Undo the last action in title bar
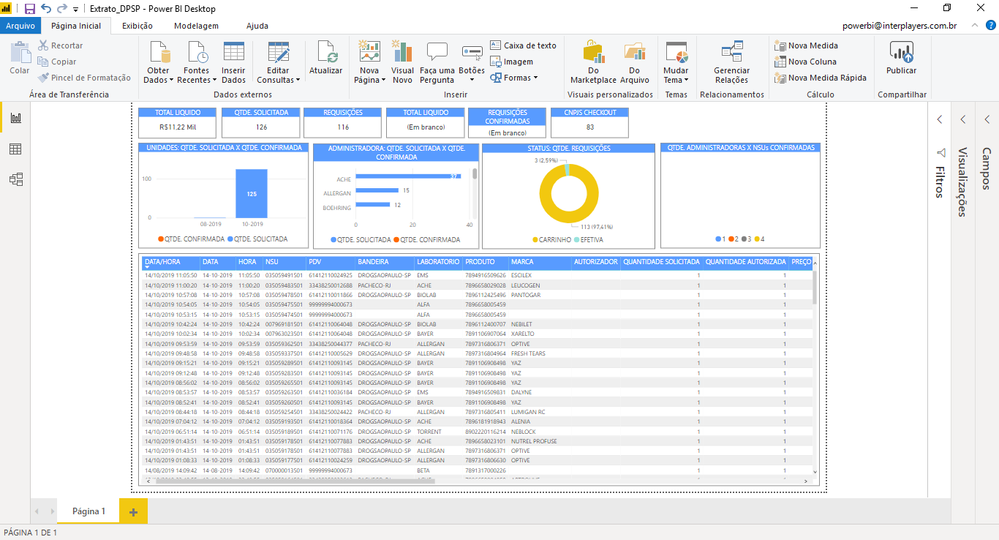999x540 pixels. click(x=46, y=8)
